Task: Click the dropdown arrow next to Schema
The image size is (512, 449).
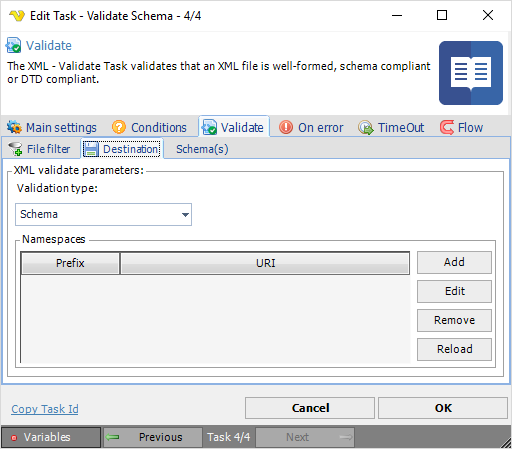Action: coord(185,215)
